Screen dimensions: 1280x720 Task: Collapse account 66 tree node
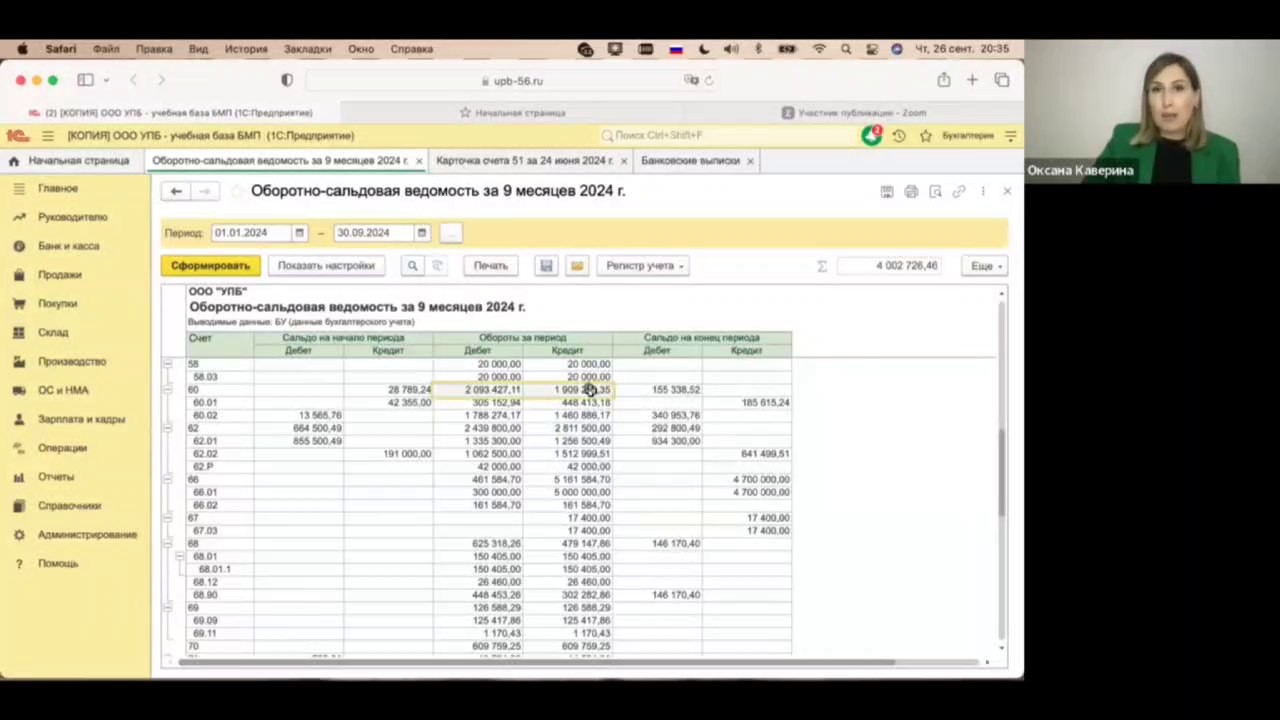click(x=167, y=479)
